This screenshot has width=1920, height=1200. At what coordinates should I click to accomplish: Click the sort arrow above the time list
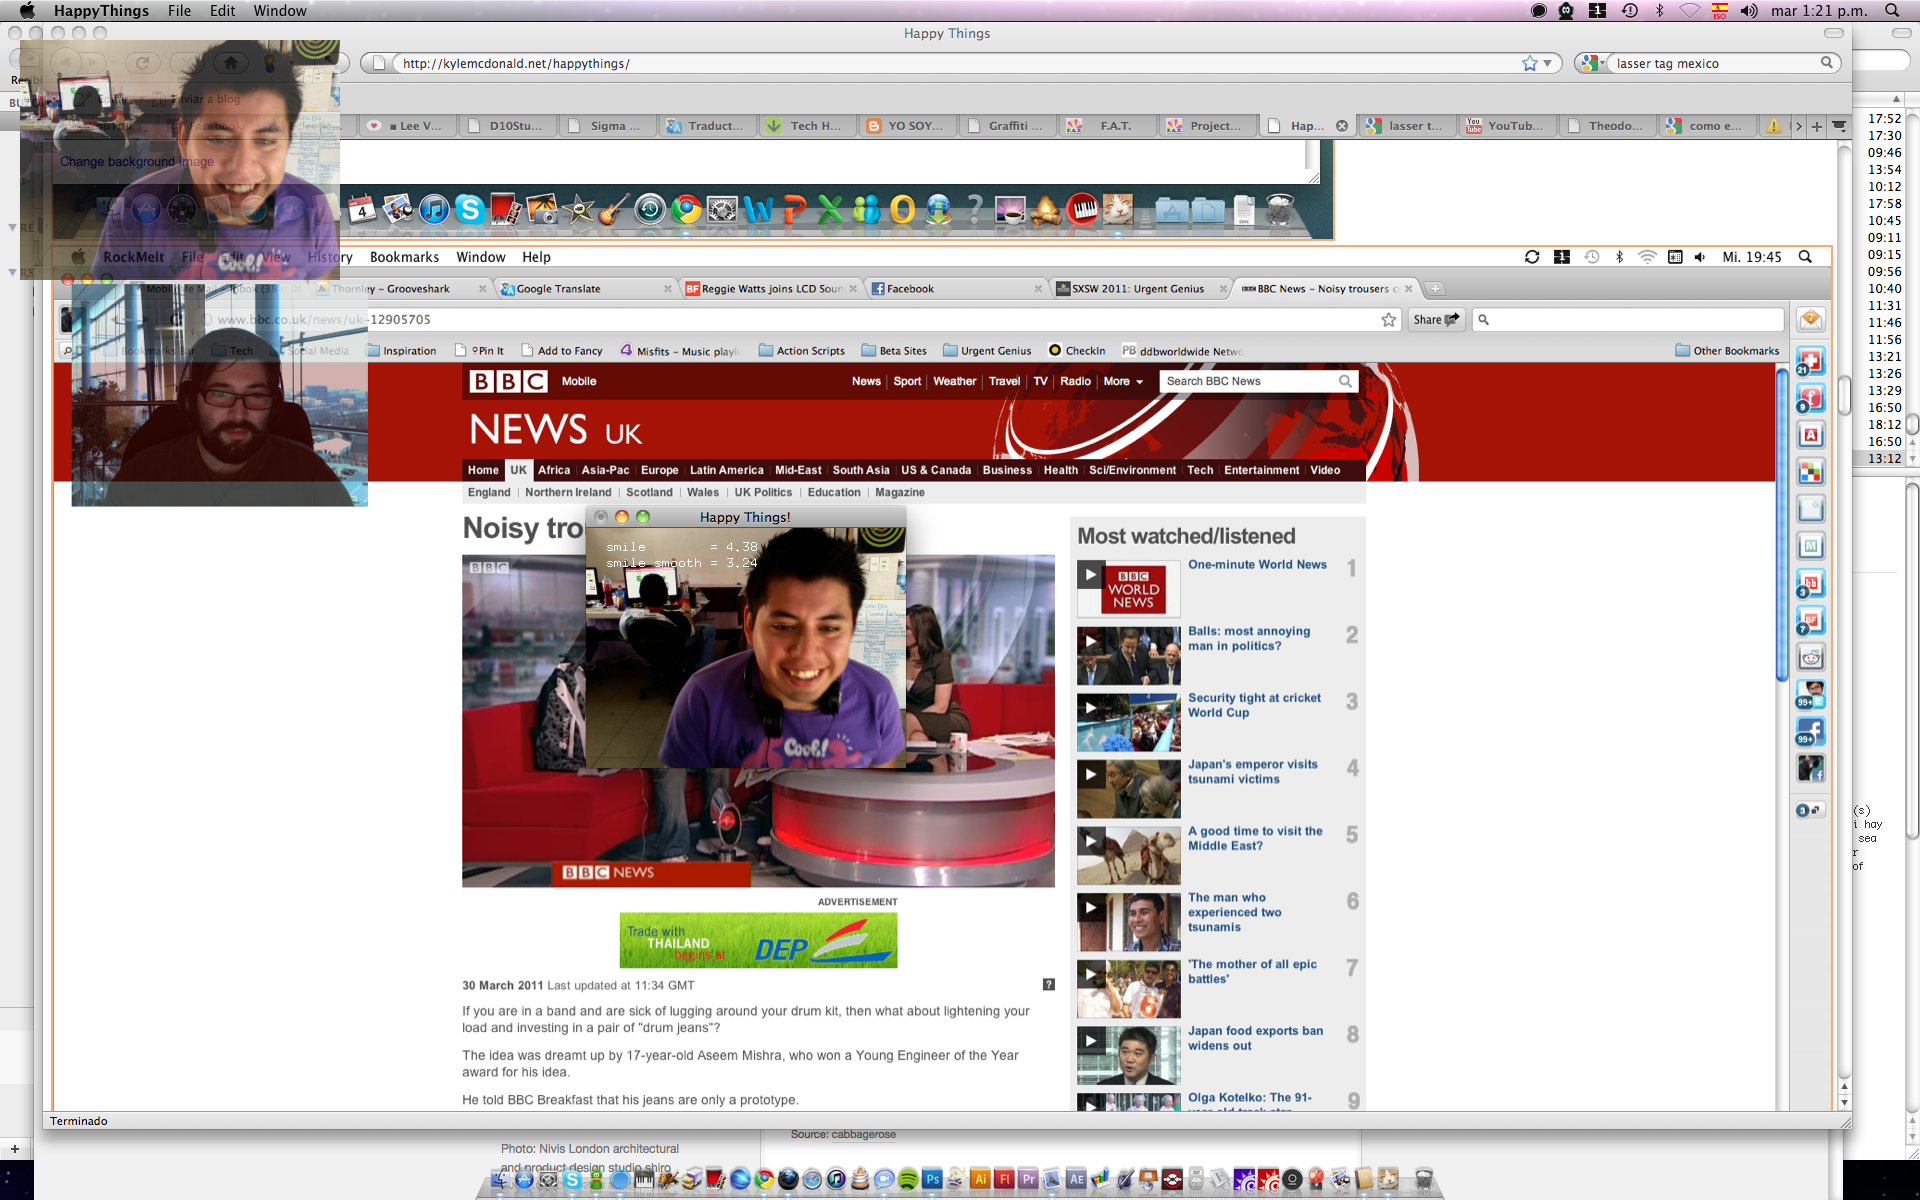[x=1896, y=99]
